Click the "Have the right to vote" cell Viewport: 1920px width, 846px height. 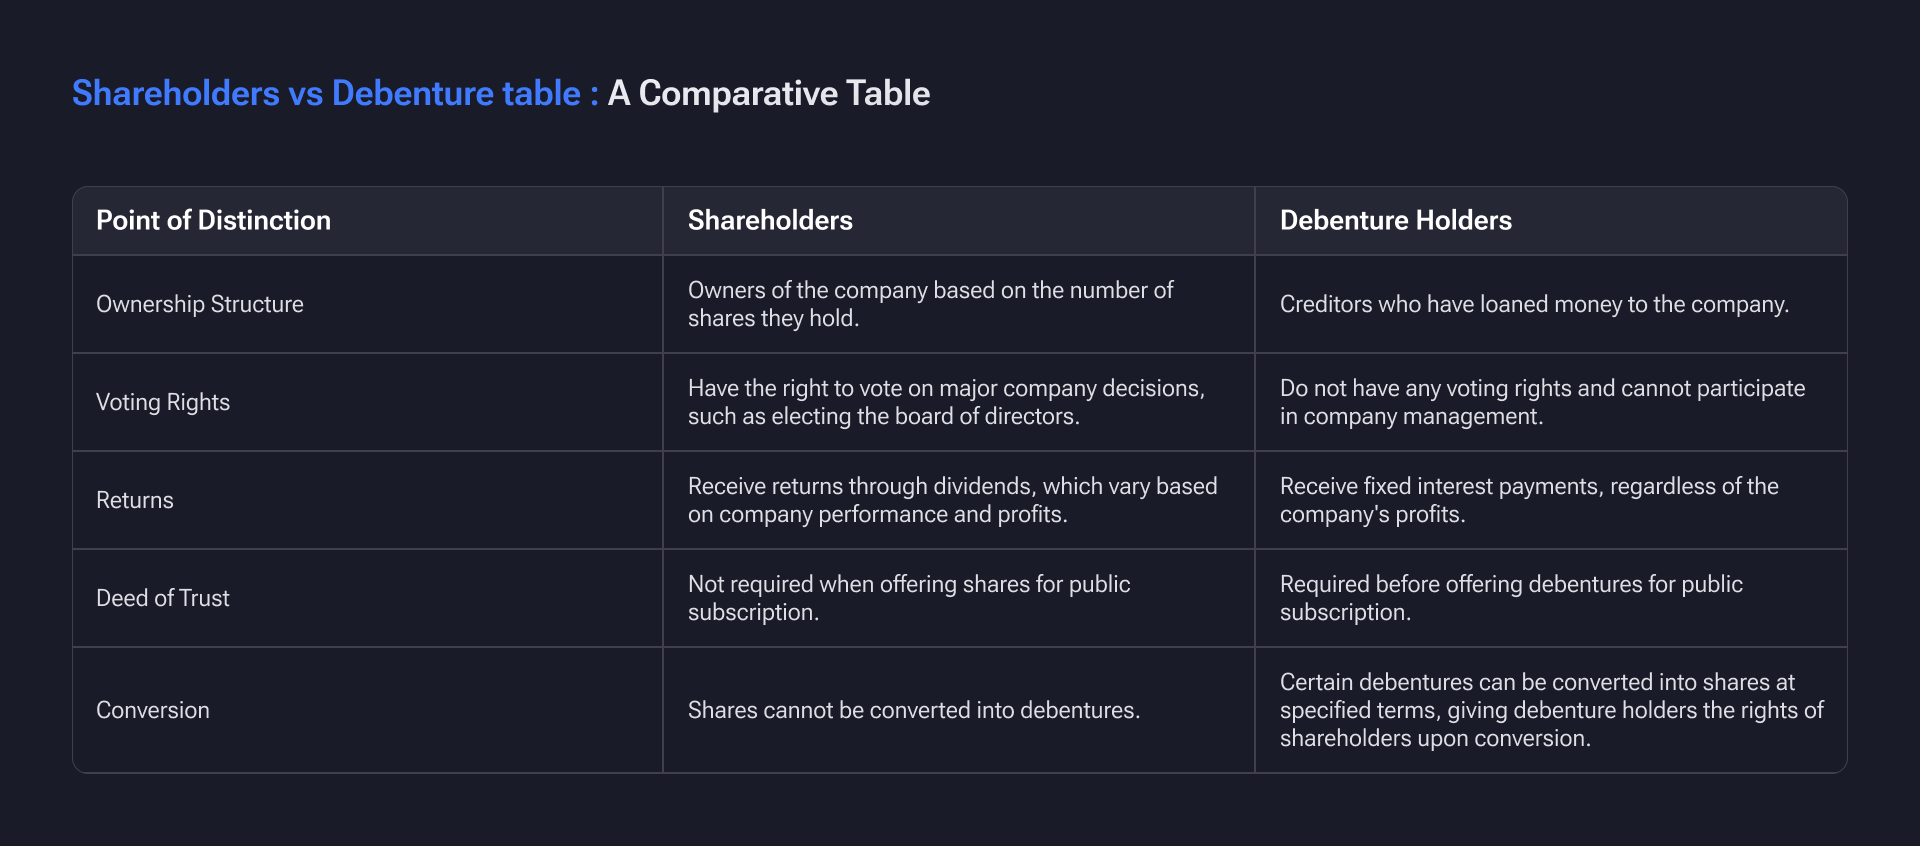pyautogui.click(x=946, y=402)
